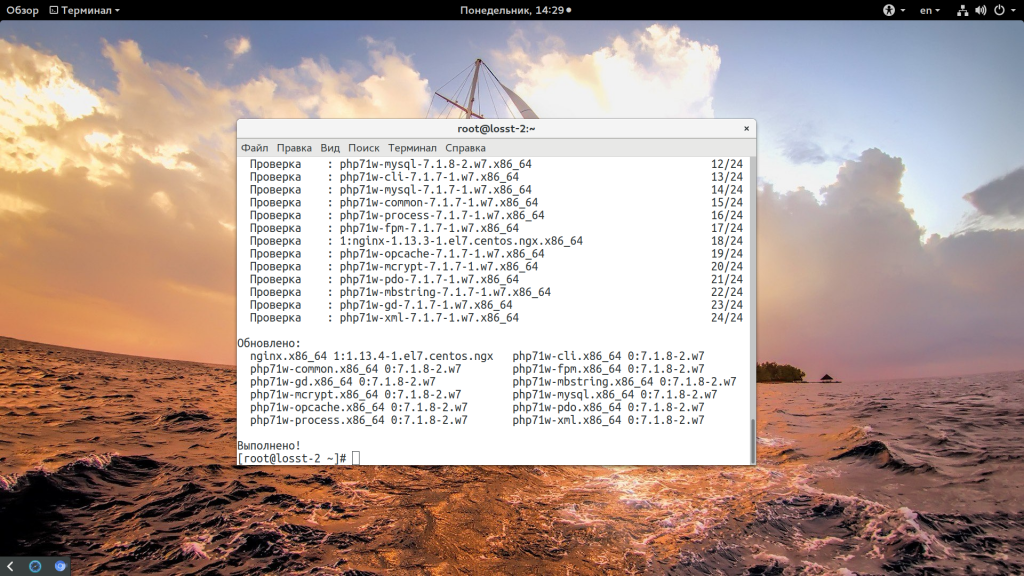Open the 'en' keyboard layout dropdown
The height and width of the screenshot is (576, 1024).
[930, 10]
